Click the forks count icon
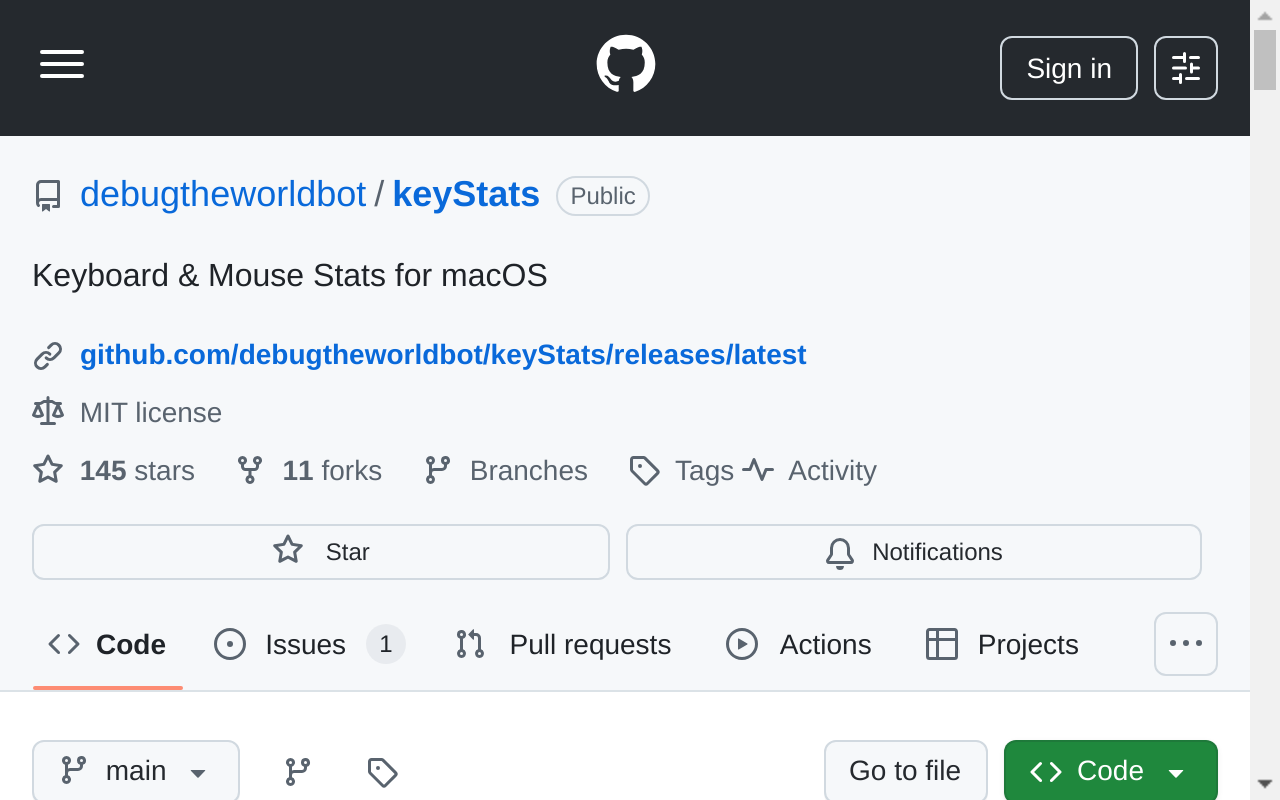 (248, 470)
